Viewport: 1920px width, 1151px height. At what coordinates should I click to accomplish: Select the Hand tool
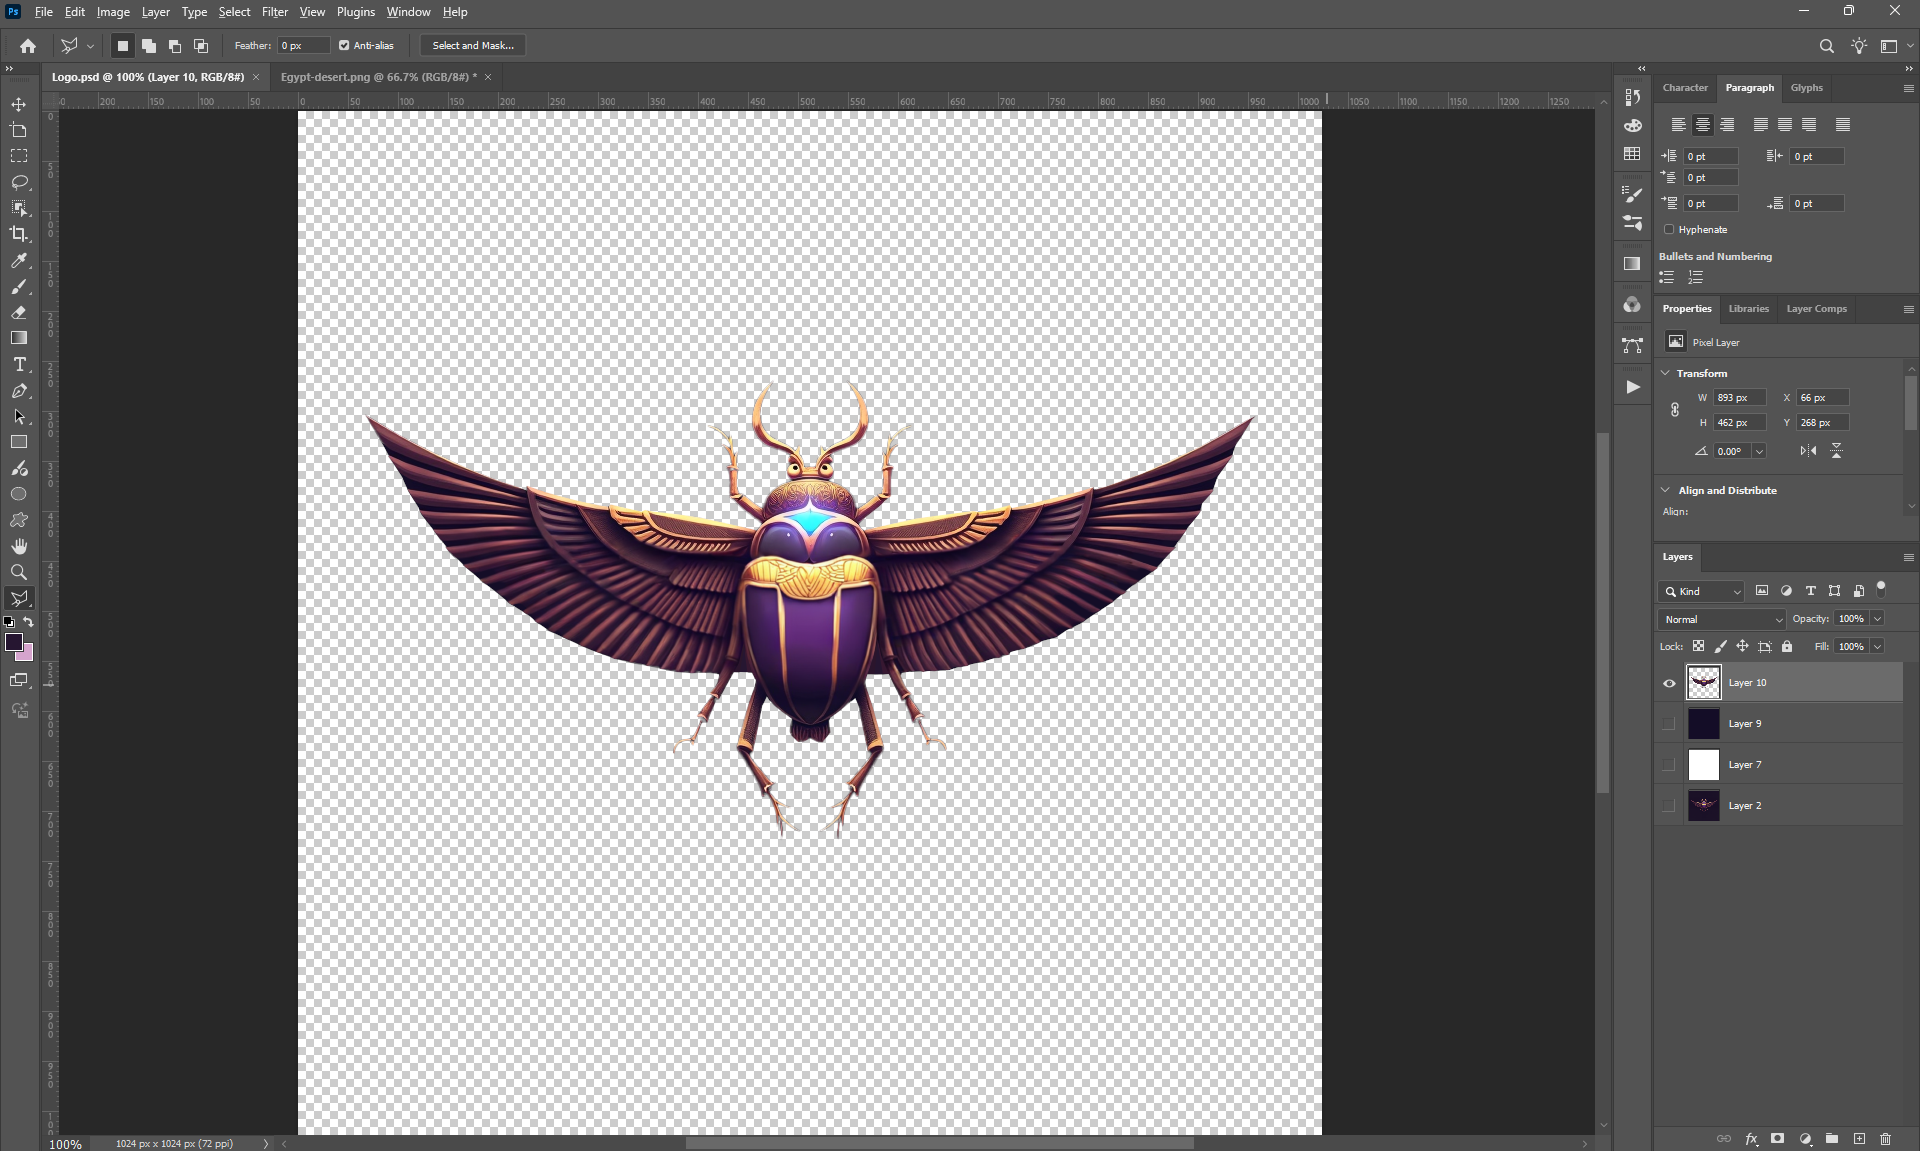coord(19,546)
